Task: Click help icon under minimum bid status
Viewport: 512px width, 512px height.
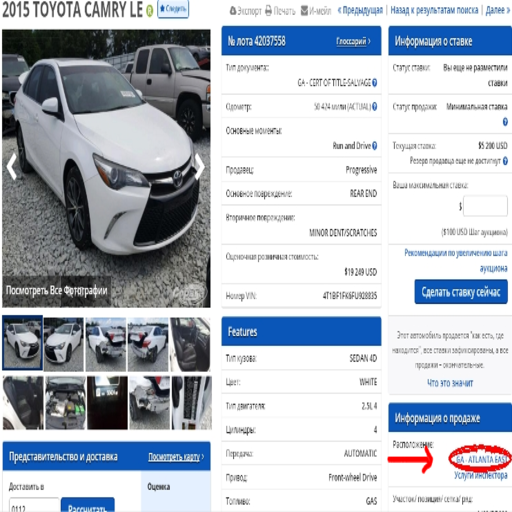Action: (x=505, y=122)
